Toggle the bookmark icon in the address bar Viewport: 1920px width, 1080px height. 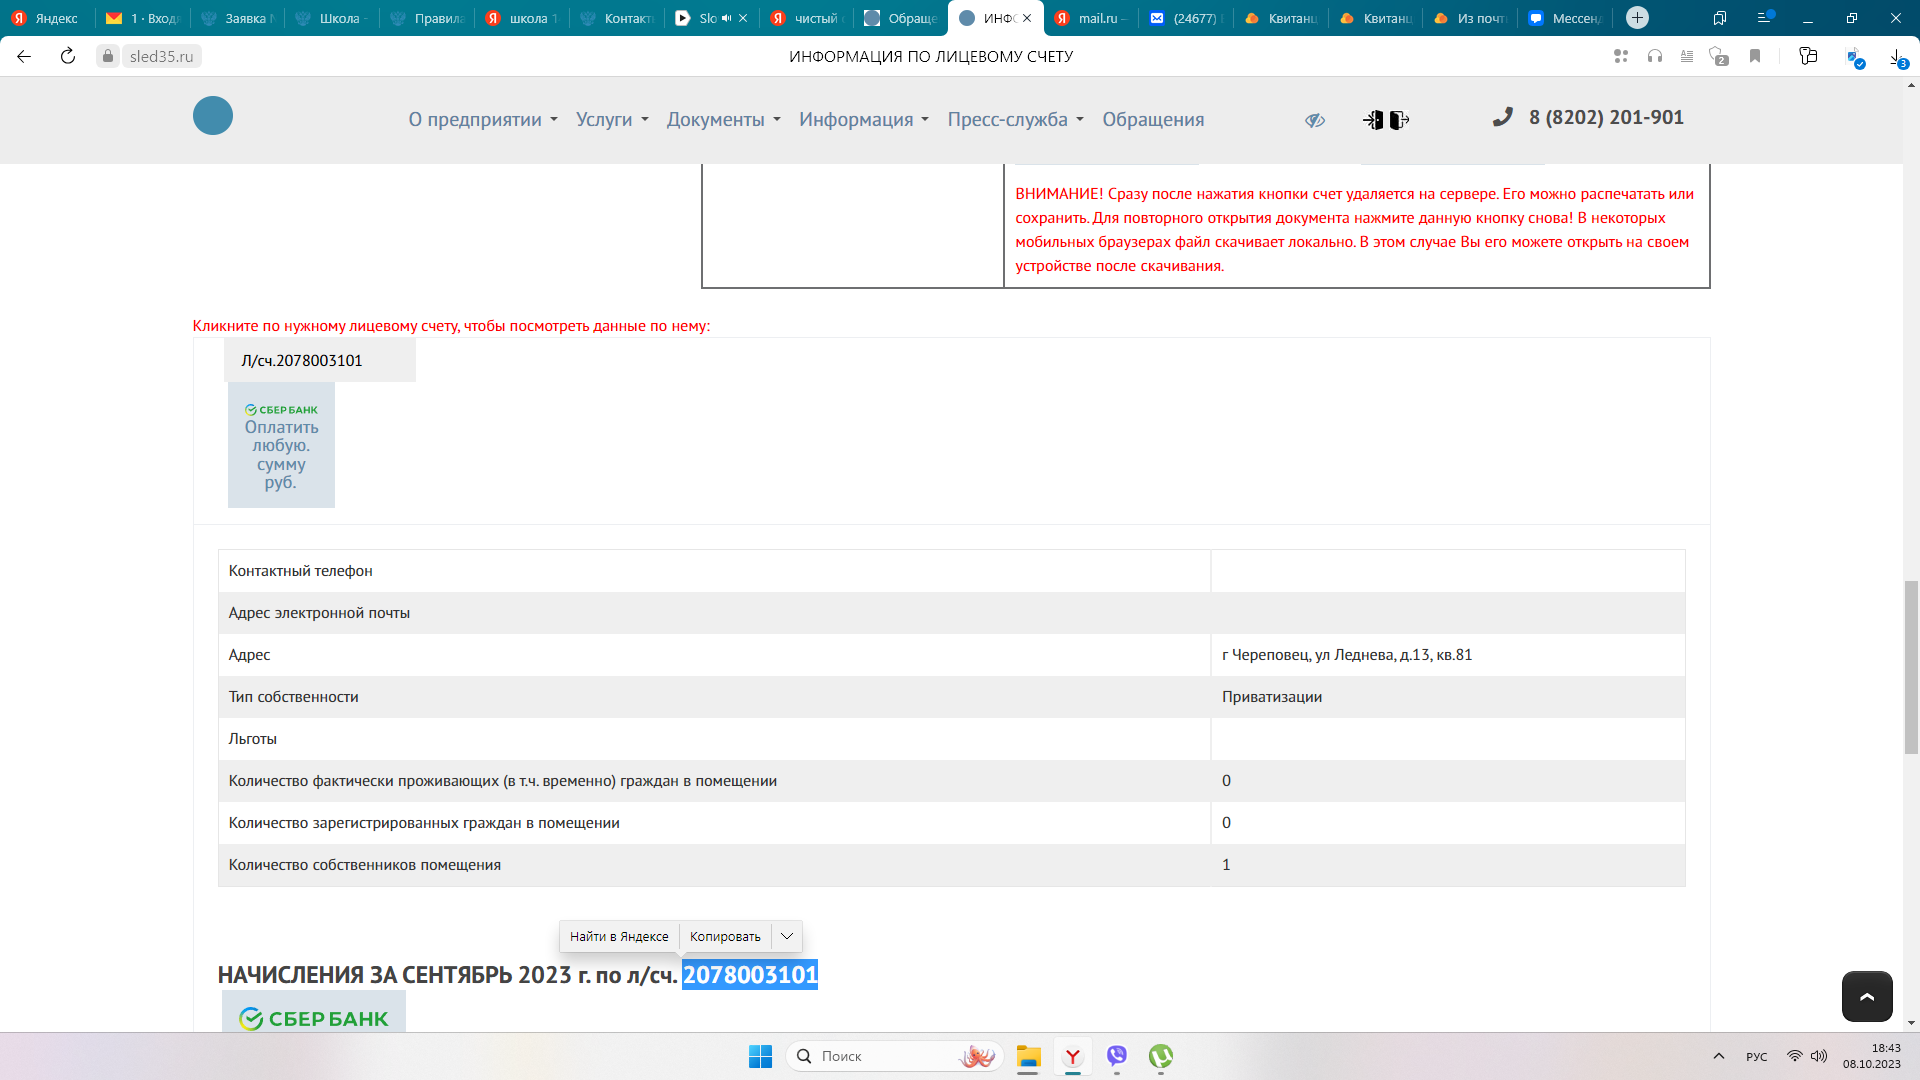pos(1754,57)
